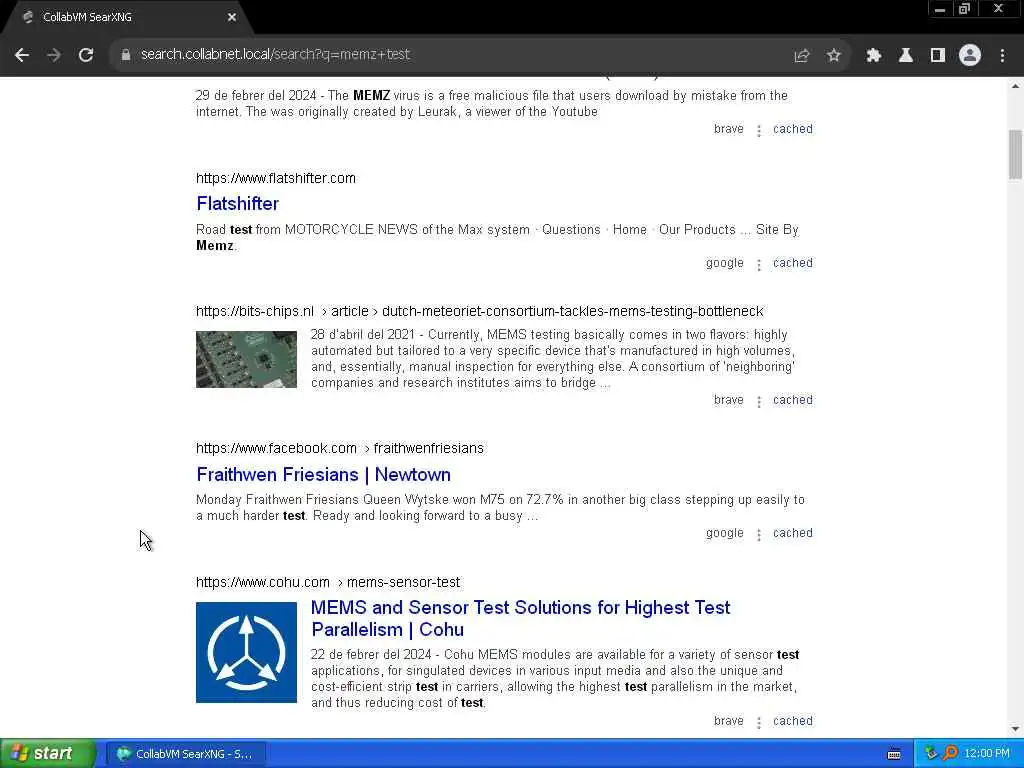This screenshot has height=768, width=1024.
Task: Click the browser forward arrow
Action: 54,55
